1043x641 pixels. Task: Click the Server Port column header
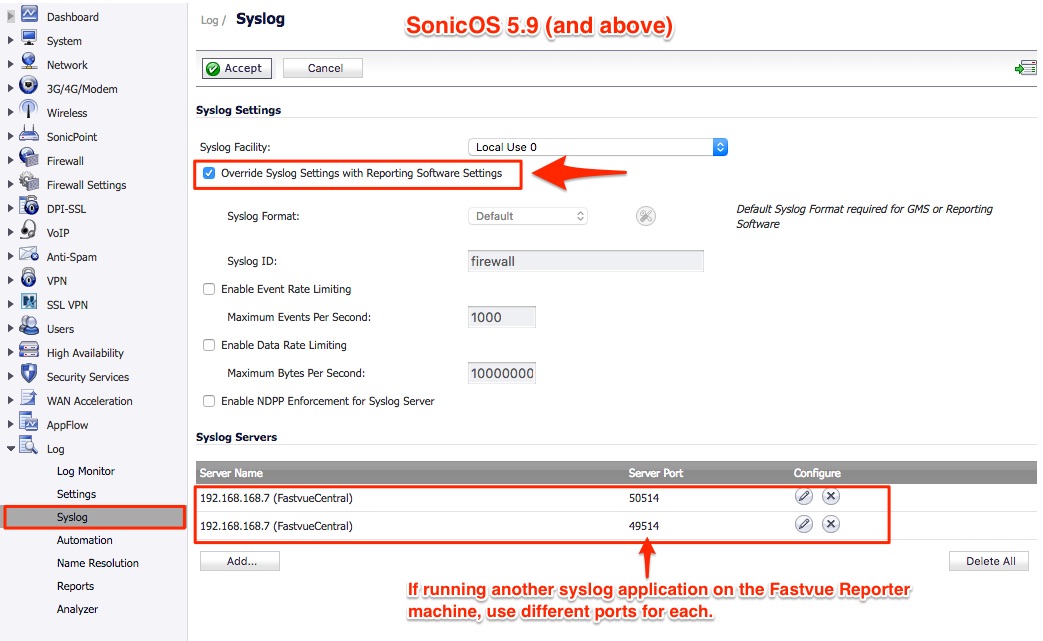656,473
